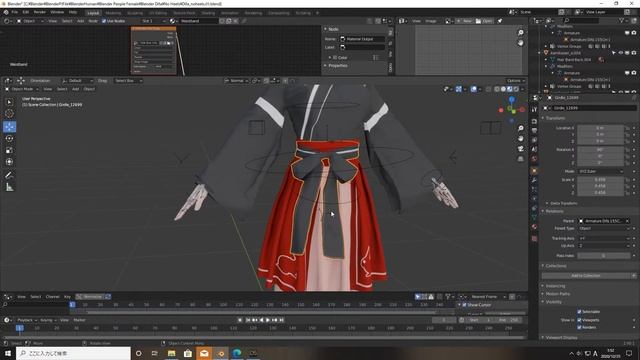Open the Parent Type Object dropdown
Image resolution: width=640 pixels, height=360 pixels.
click(603, 229)
